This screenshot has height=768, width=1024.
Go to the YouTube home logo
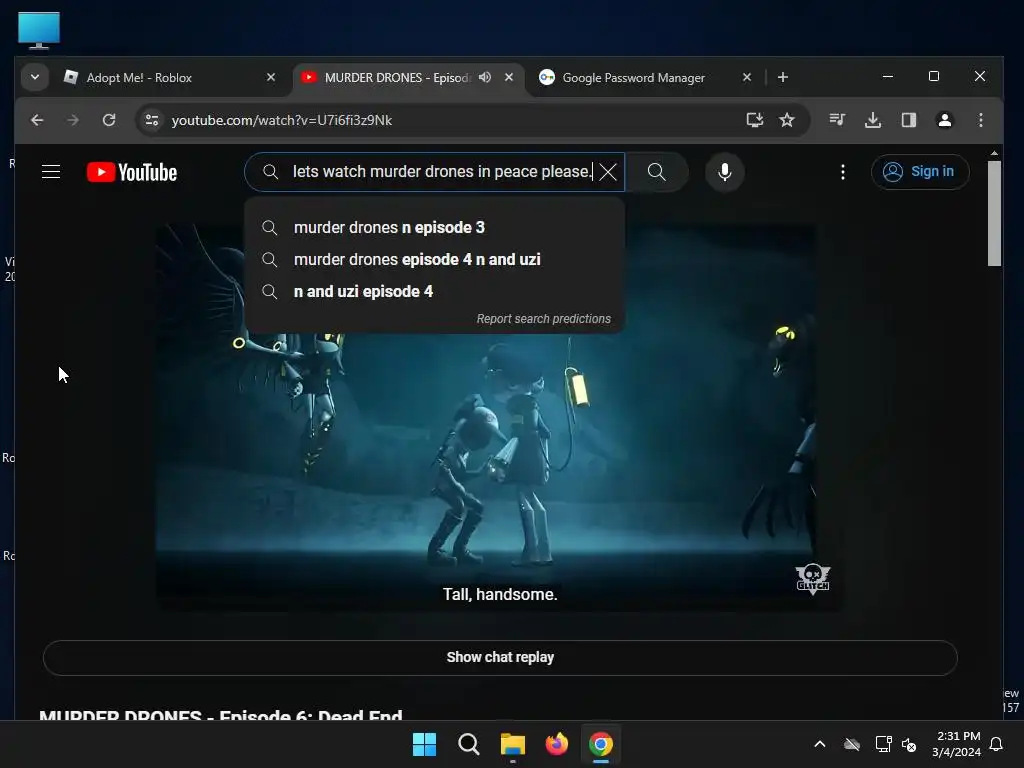[132, 172]
